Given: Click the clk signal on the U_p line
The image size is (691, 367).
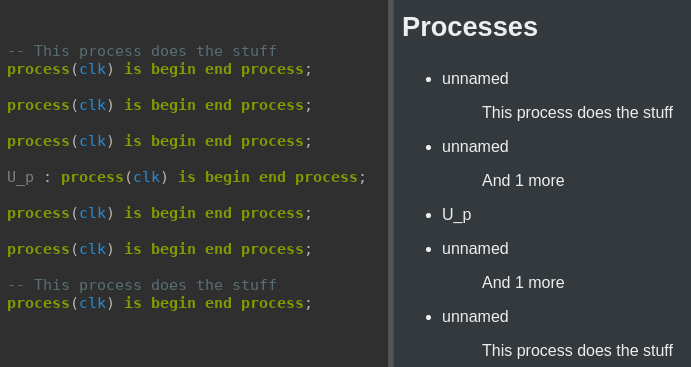Looking at the screenshot, I should pyautogui.click(x=146, y=177).
